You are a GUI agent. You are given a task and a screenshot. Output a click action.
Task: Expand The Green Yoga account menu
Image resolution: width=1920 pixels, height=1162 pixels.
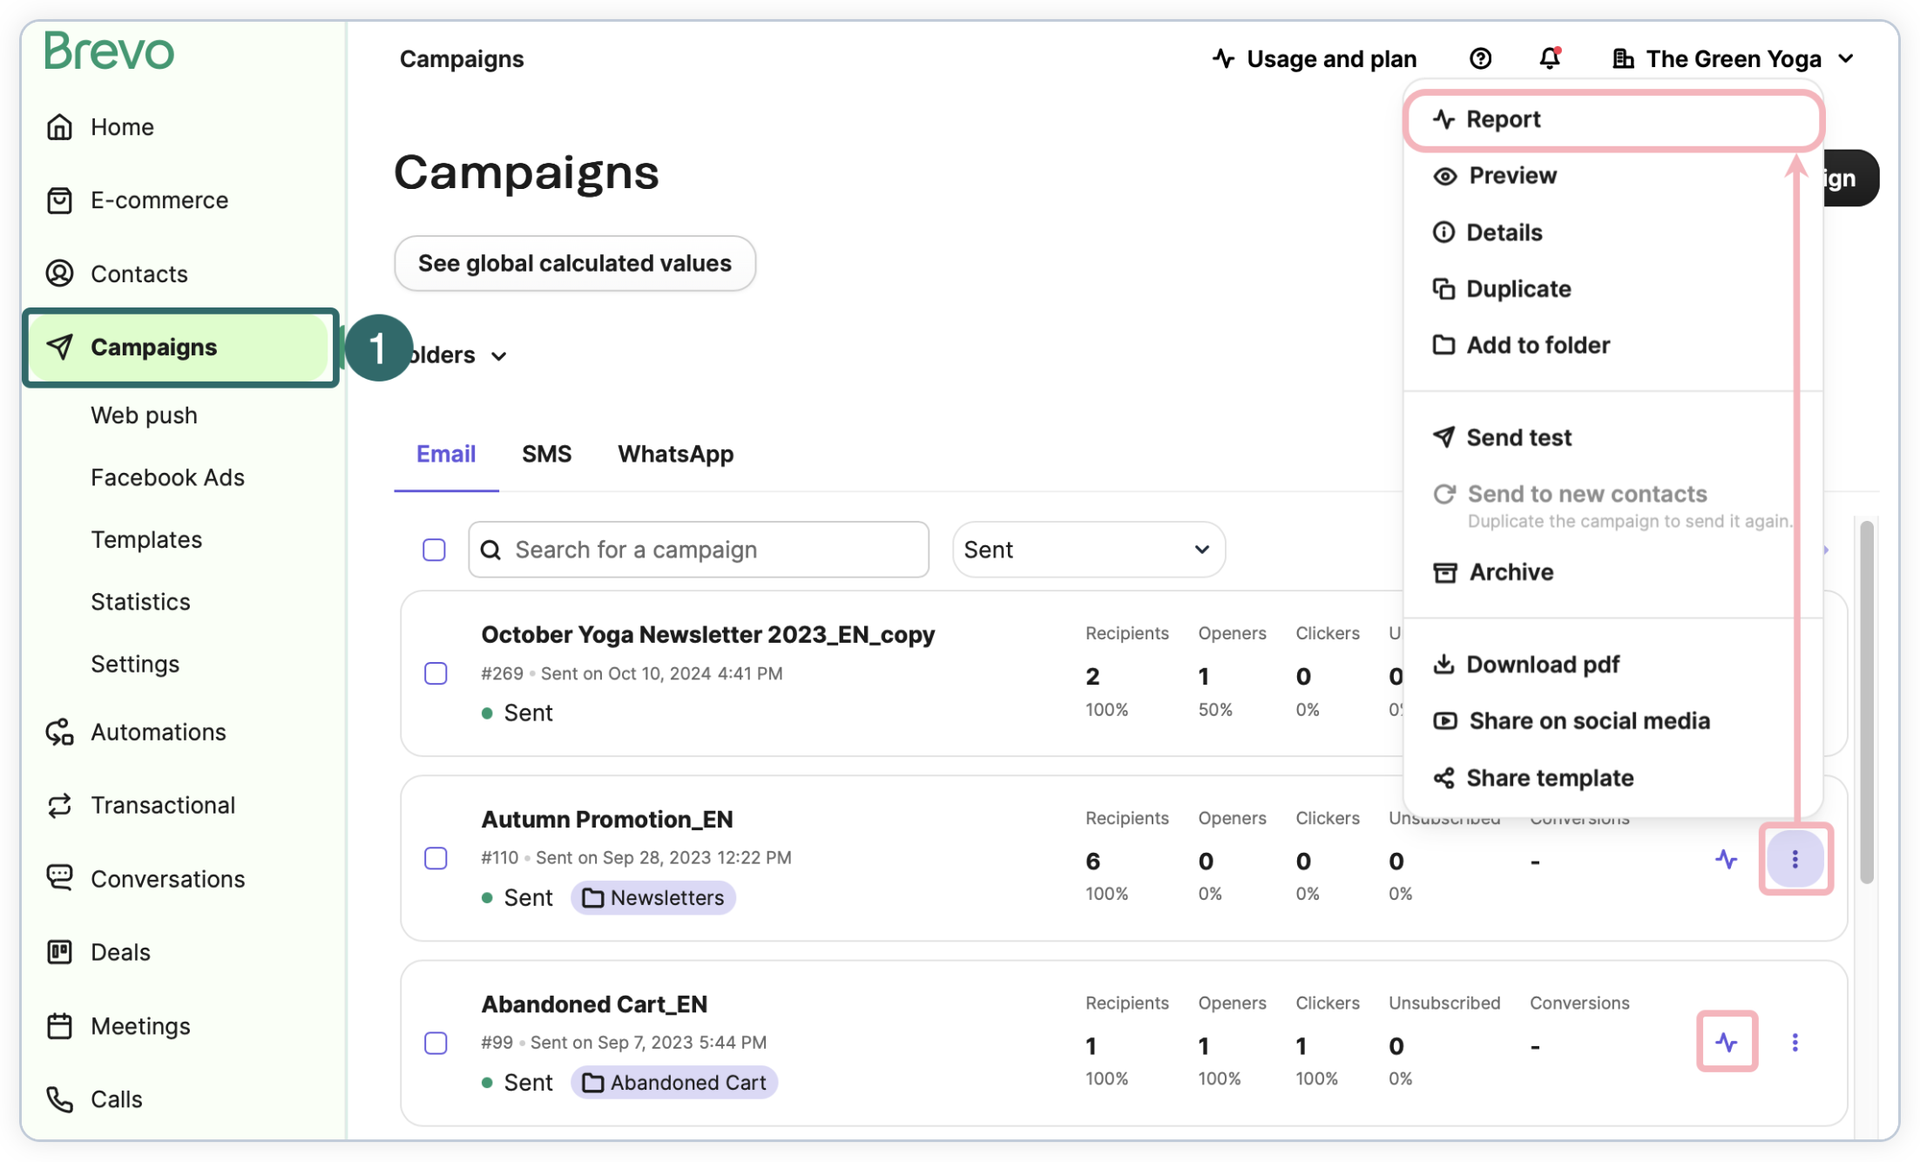pos(1733,59)
